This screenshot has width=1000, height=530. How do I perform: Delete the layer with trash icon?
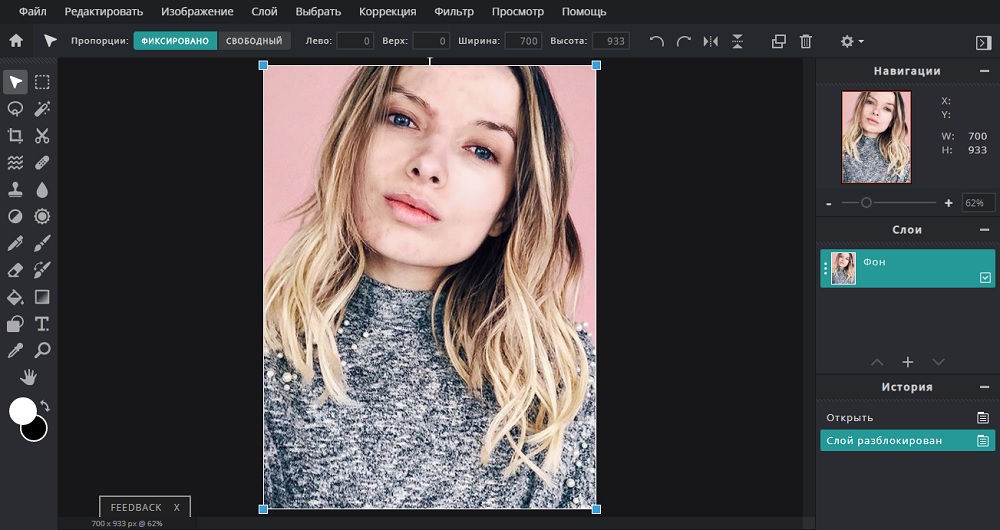[806, 41]
